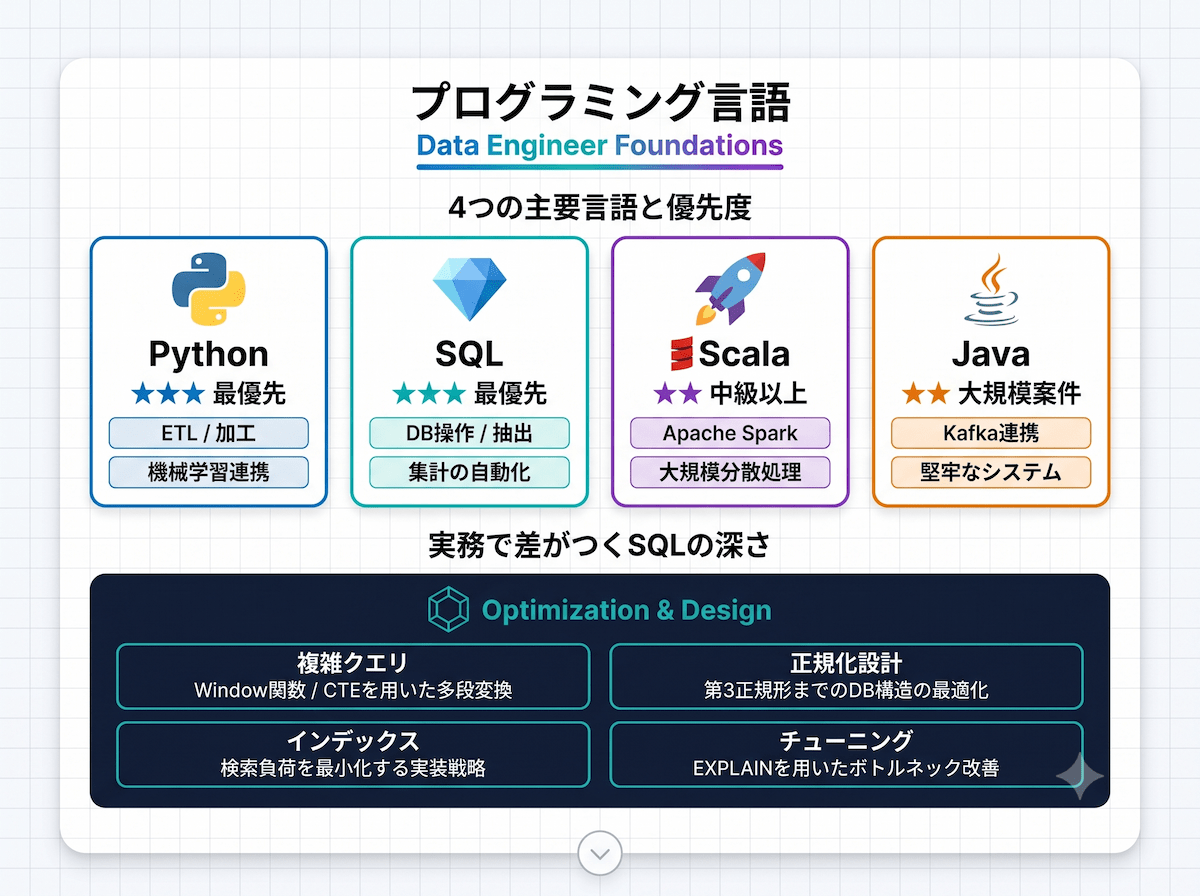Open the インデックス card
1200x896 pixels.
tap(353, 754)
